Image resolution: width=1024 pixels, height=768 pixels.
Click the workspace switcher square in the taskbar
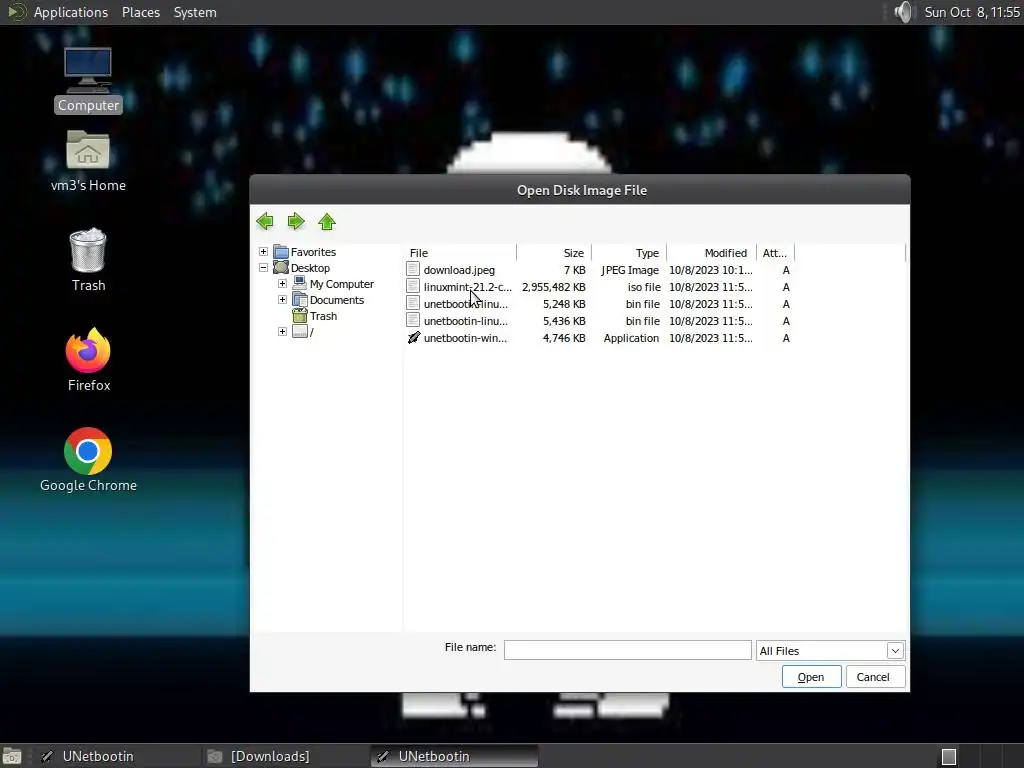pyautogui.click(x=949, y=756)
